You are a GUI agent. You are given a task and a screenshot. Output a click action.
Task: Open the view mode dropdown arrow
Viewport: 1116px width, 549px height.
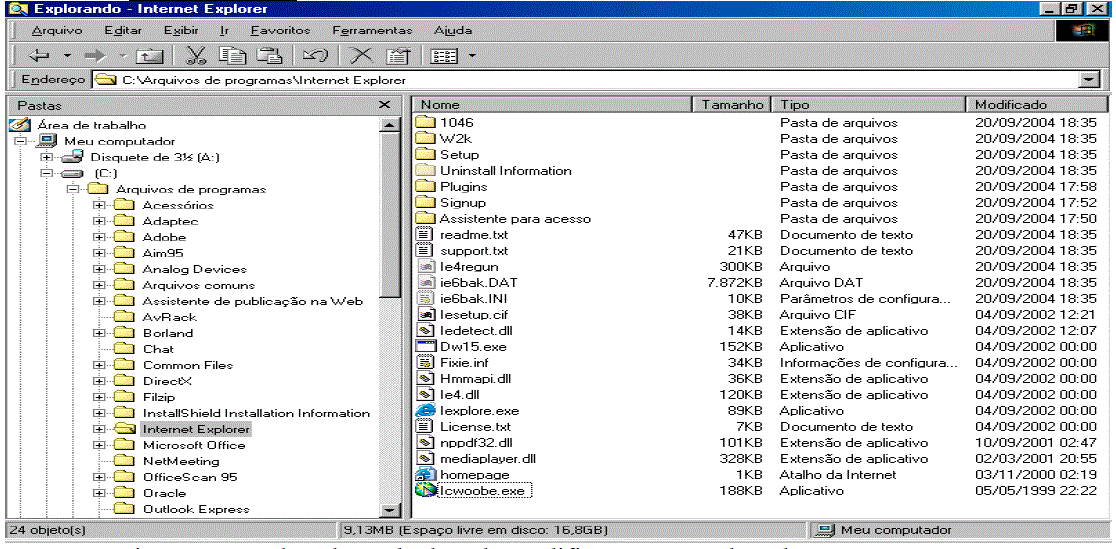coord(472,56)
